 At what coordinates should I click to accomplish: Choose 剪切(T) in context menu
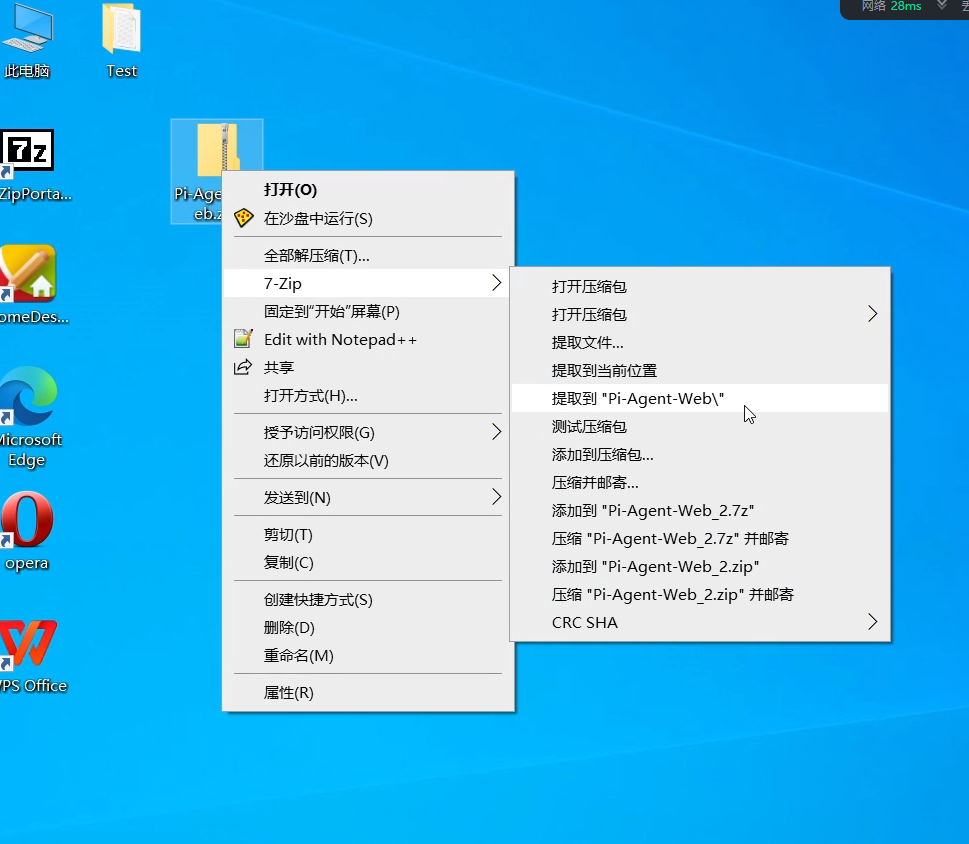(368, 534)
